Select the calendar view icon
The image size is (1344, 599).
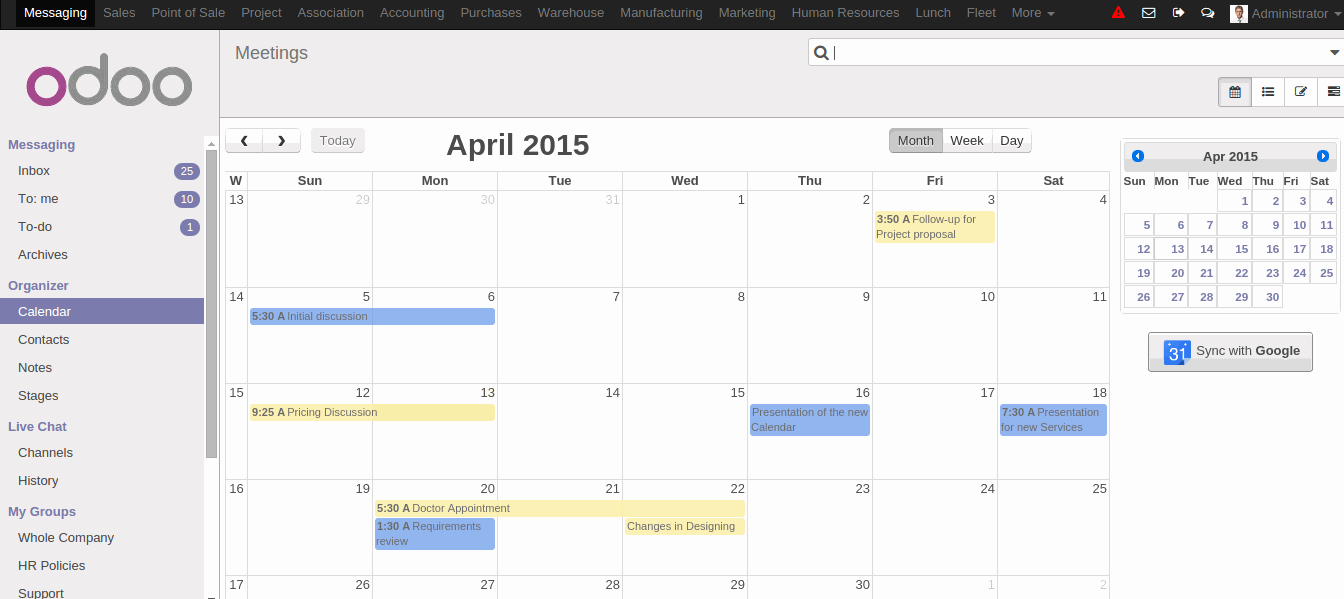click(x=1235, y=92)
